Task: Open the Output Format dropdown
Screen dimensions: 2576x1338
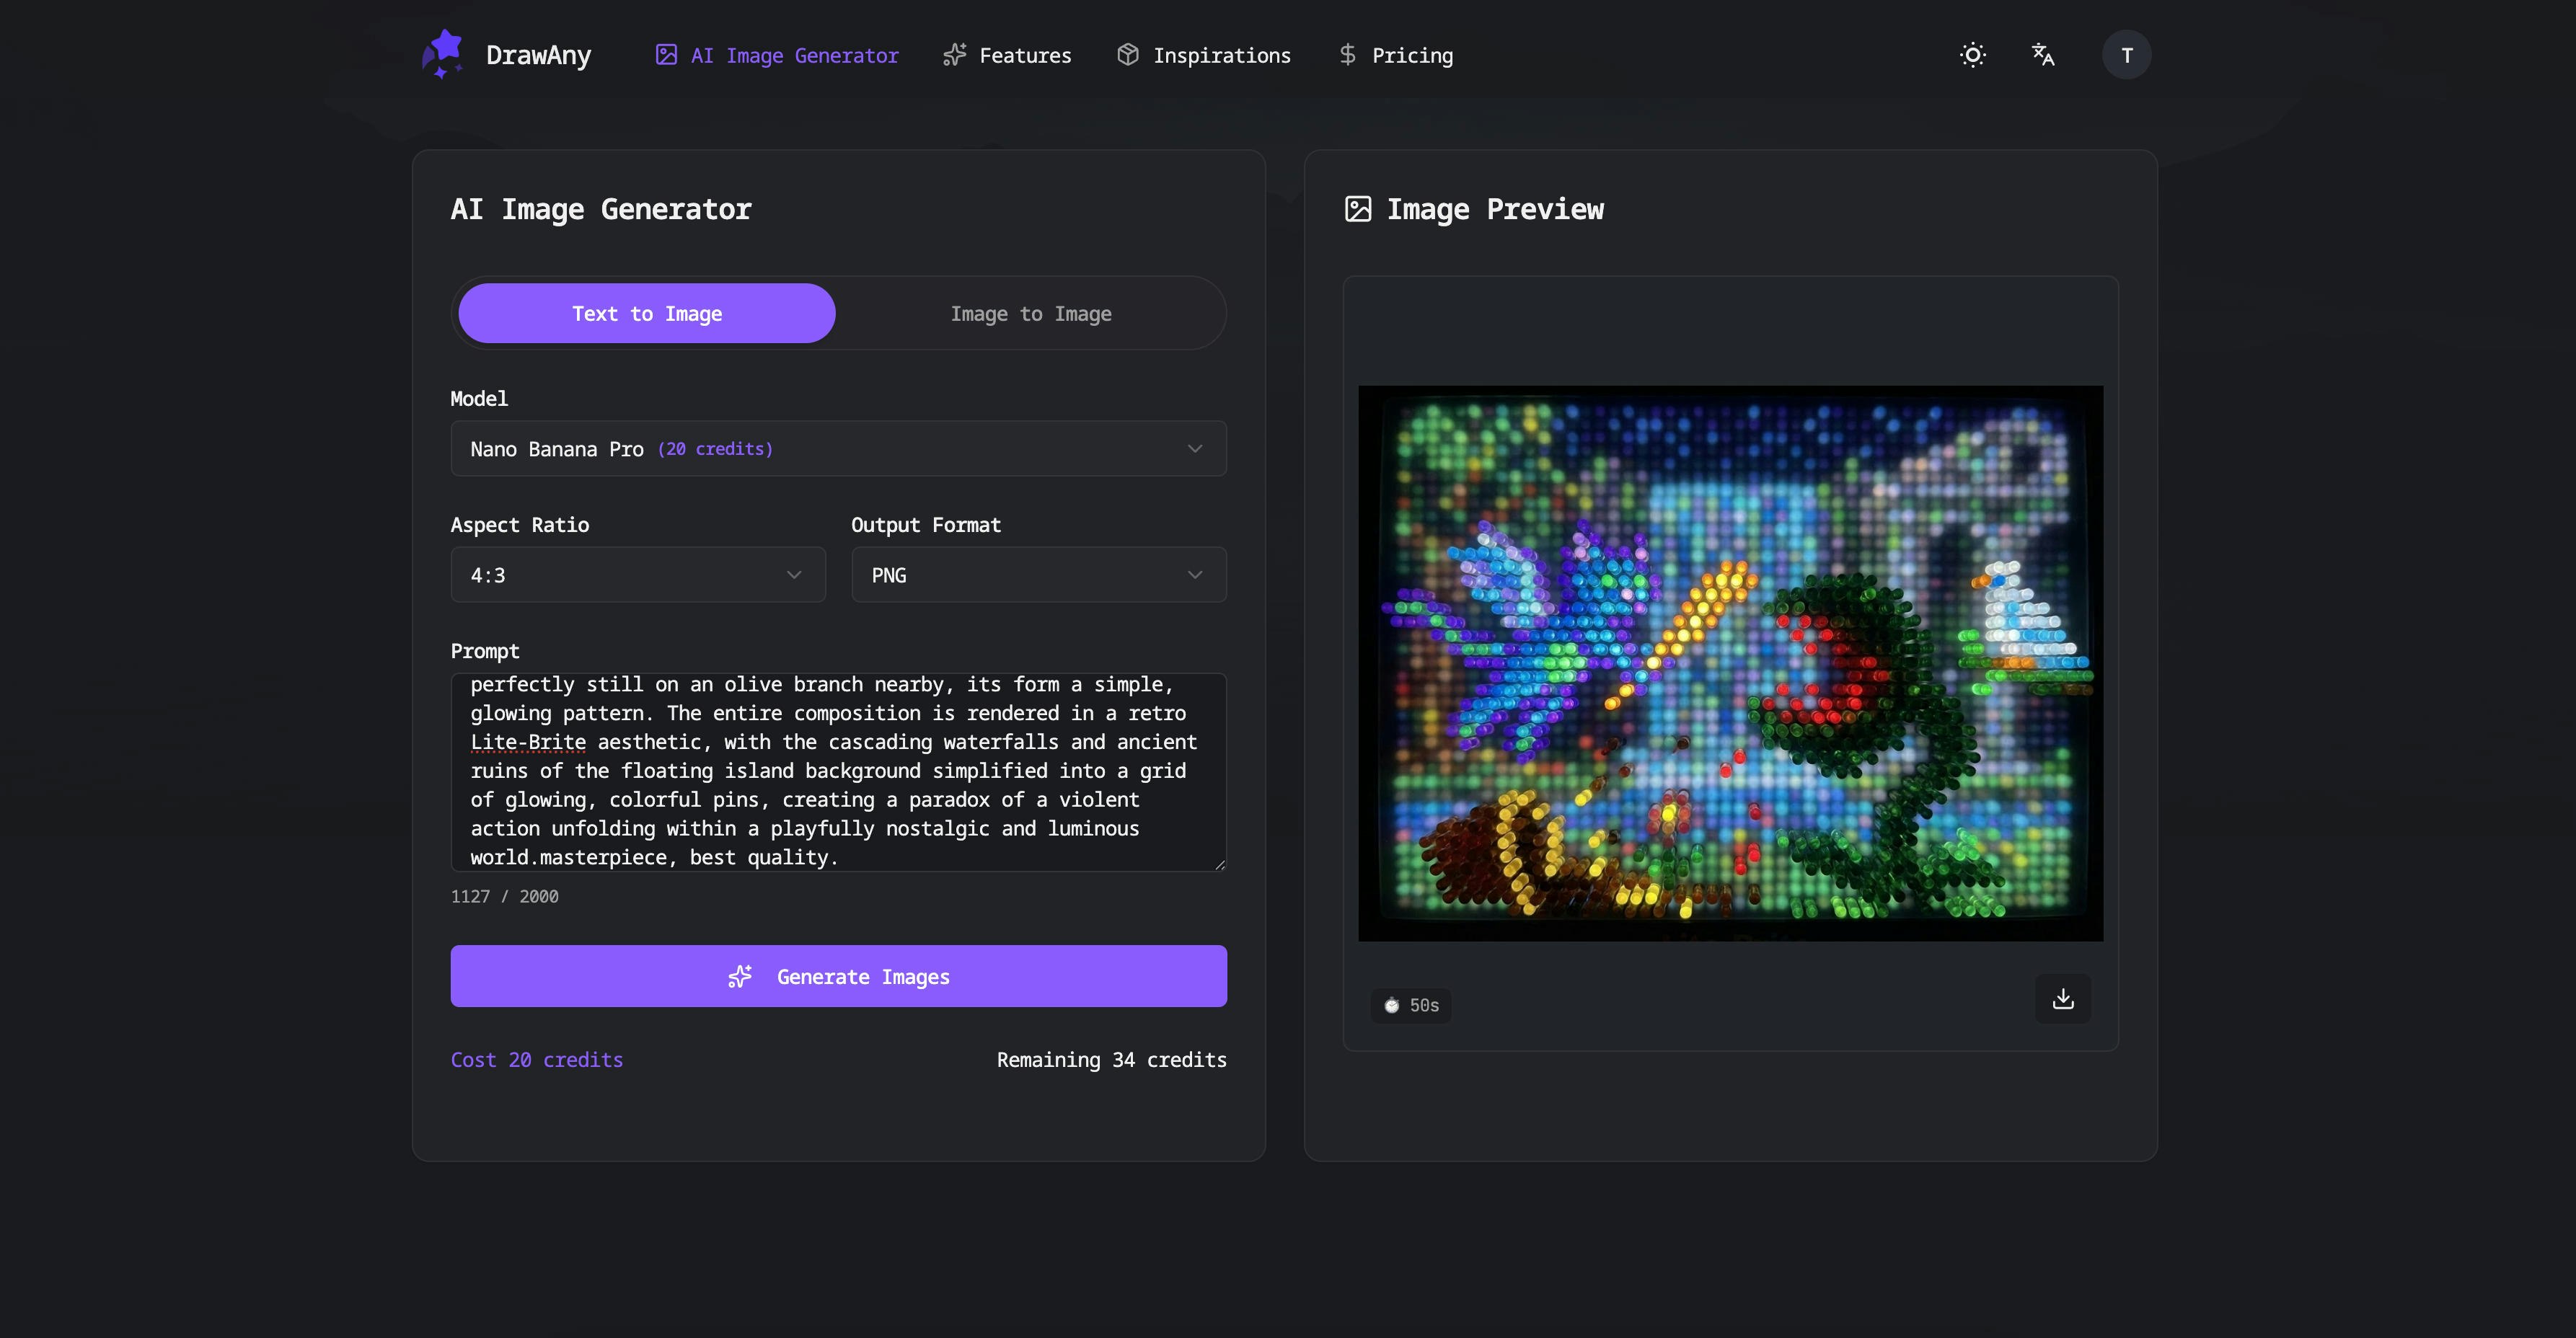Action: tap(1038, 574)
